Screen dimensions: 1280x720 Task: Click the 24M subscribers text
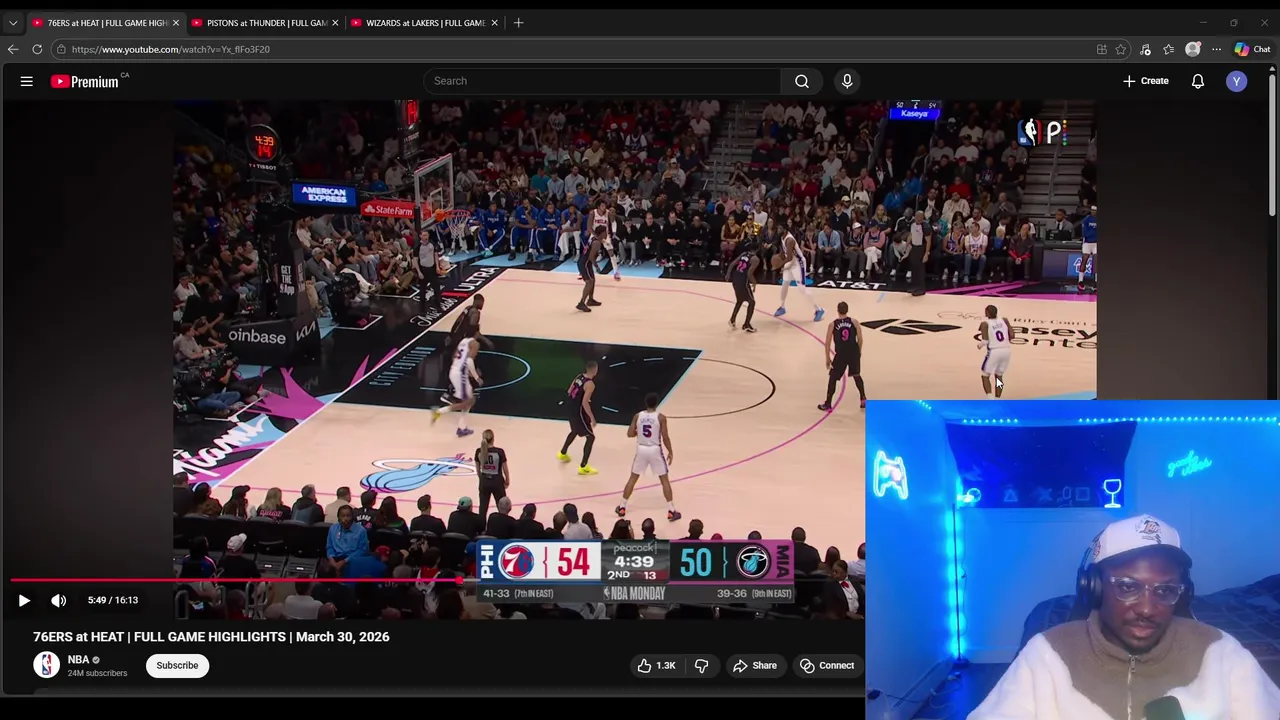pos(97,674)
